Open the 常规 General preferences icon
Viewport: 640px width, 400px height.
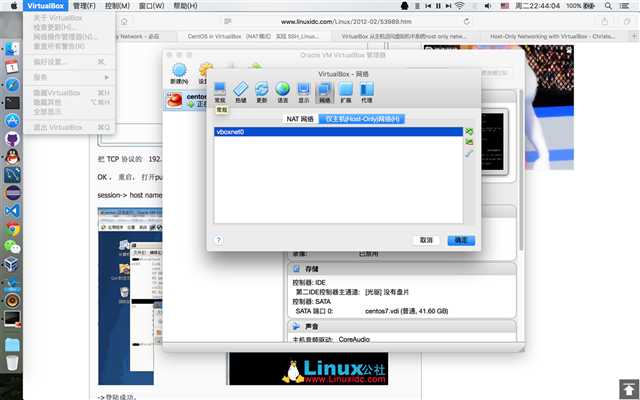coord(220,92)
